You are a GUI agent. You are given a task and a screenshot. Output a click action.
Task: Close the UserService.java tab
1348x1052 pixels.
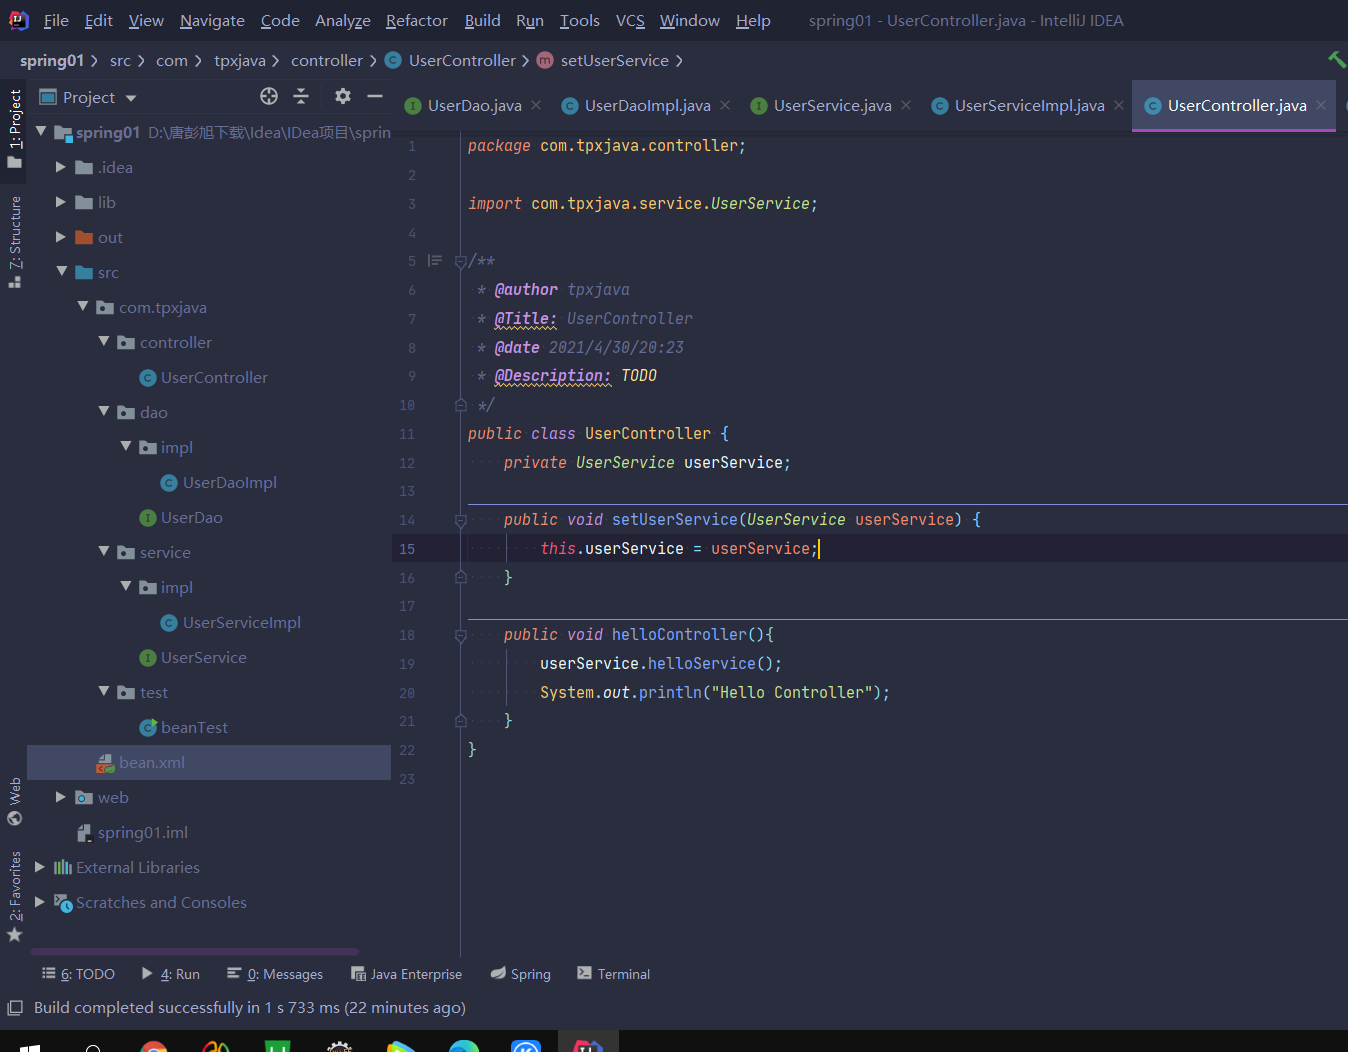906,105
